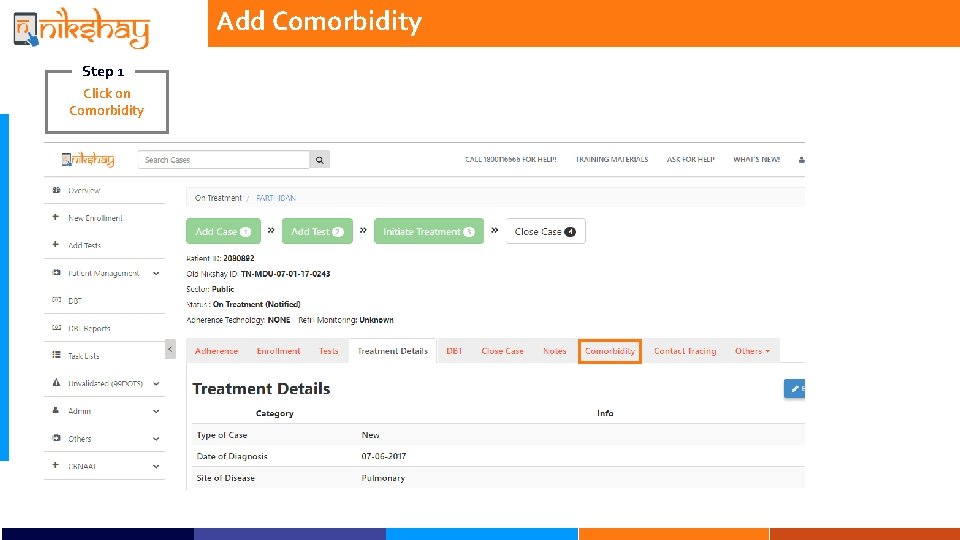The height and width of the screenshot is (540, 960).
Task: Click the Nikshay logo in navbar
Action: (88, 160)
